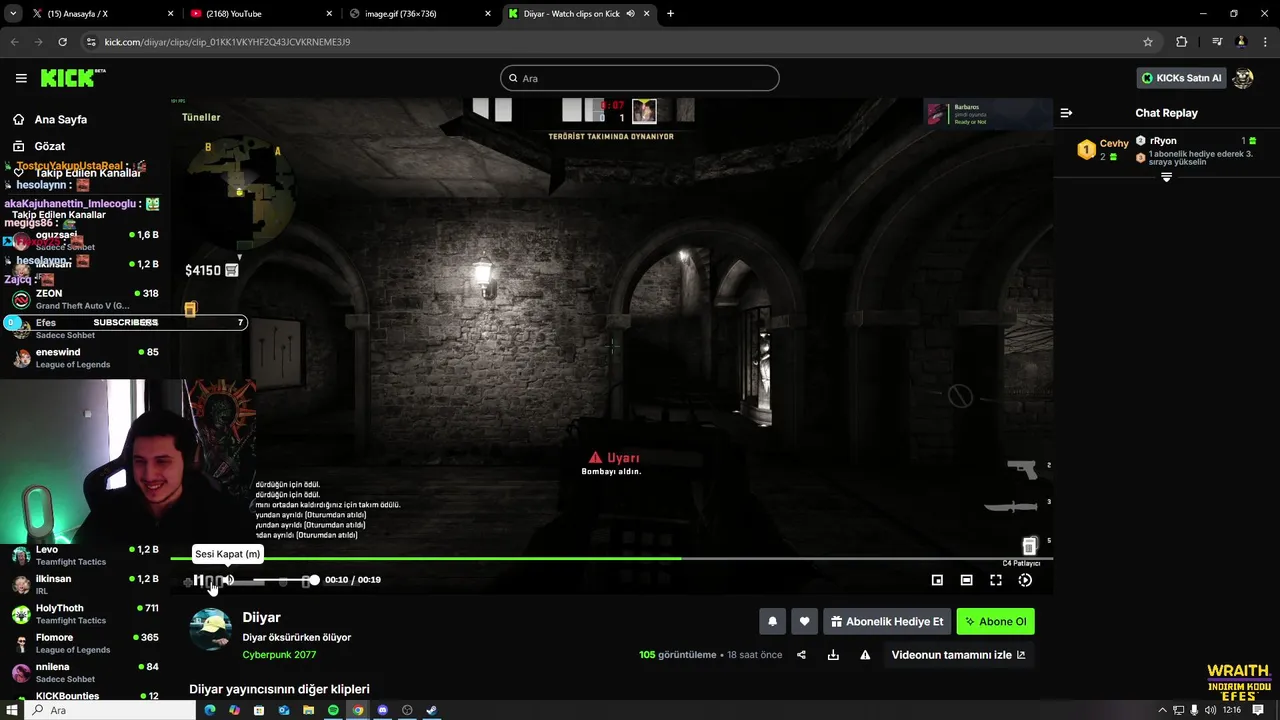
Task: Bookmark this page with star icon
Action: click(x=1148, y=42)
